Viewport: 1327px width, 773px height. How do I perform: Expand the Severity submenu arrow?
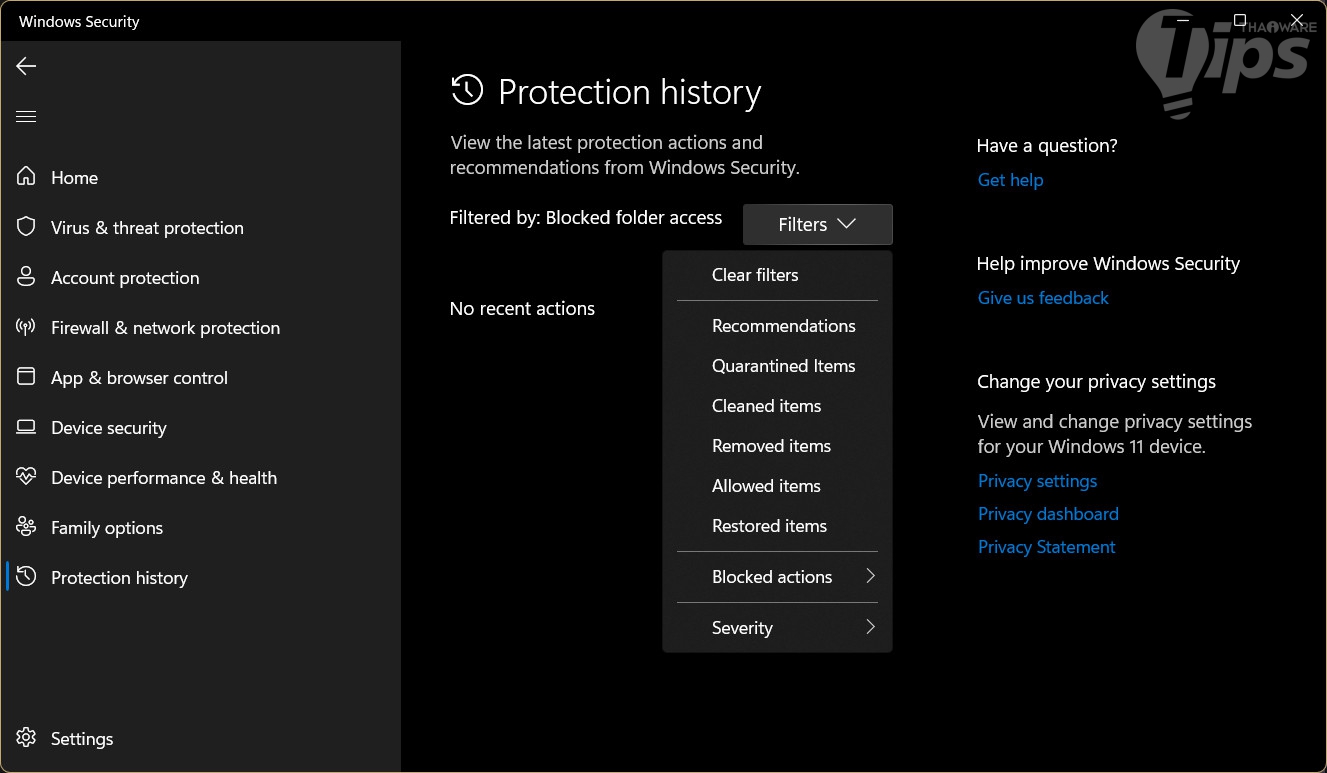pyautogui.click(x=870, y=627)
